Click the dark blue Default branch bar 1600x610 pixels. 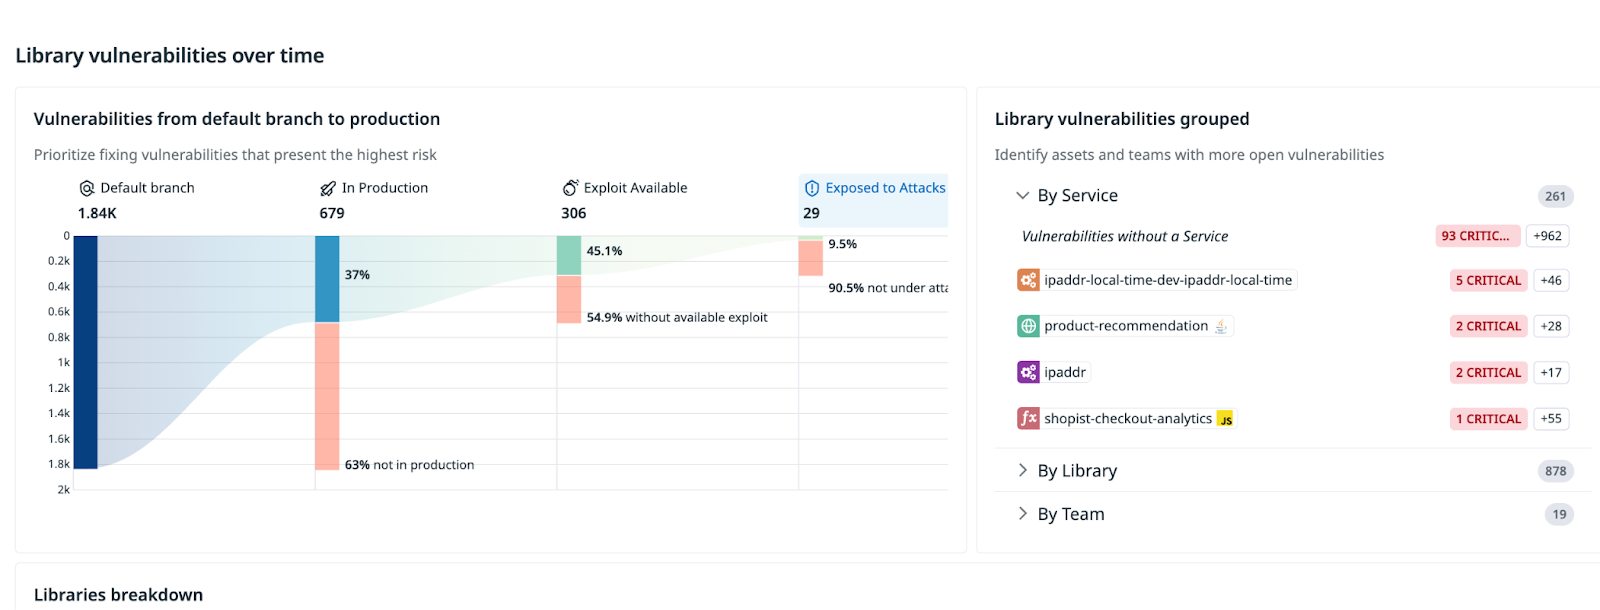coord(86,352)
